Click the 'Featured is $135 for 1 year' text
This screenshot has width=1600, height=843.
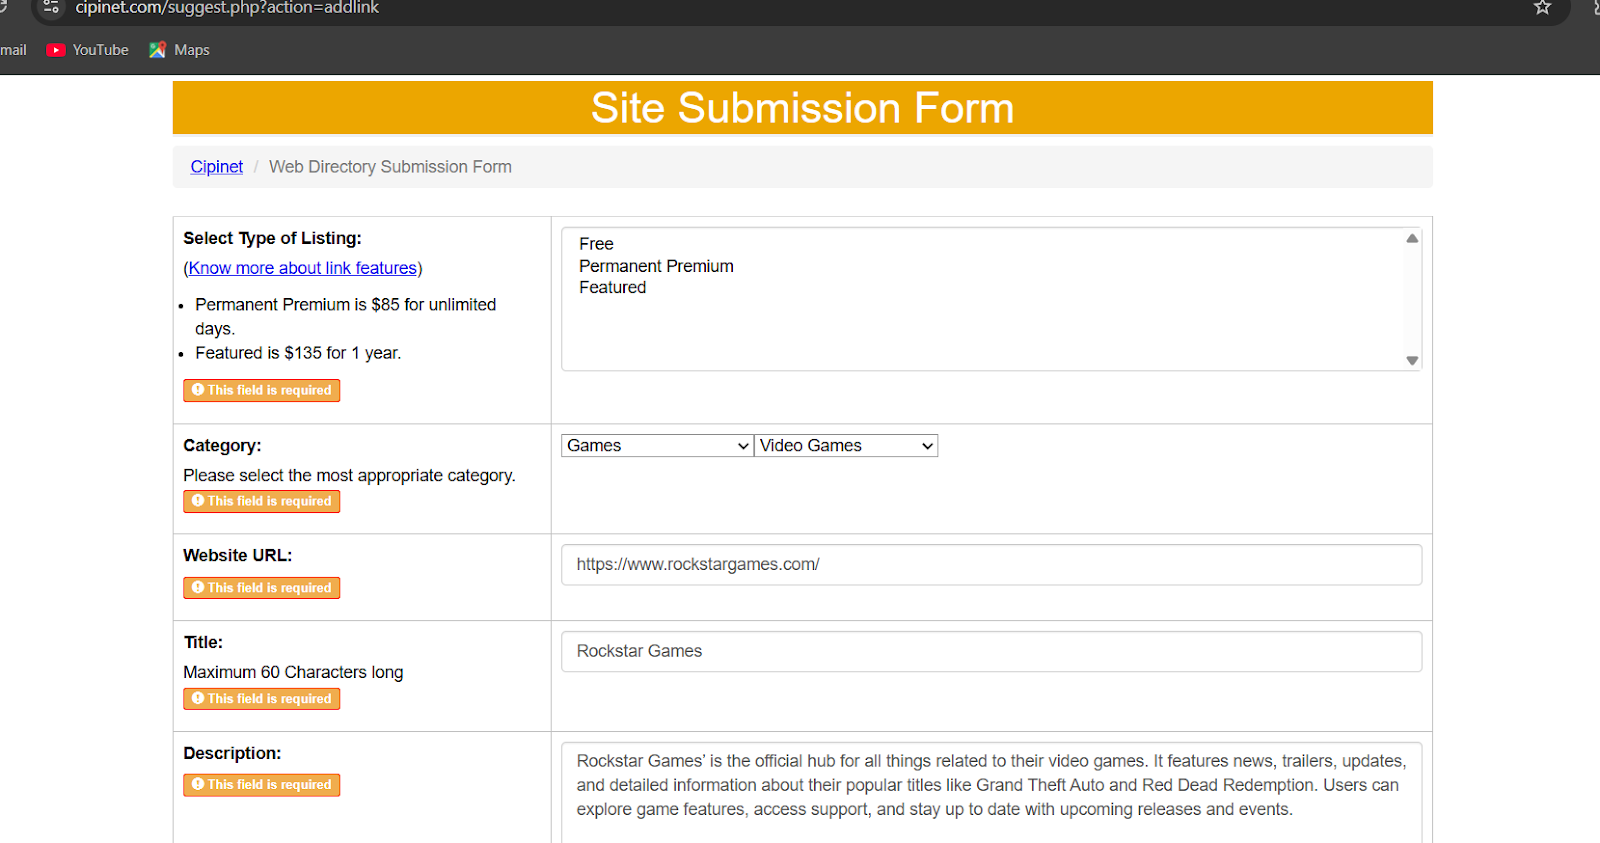tap(298, 353)
